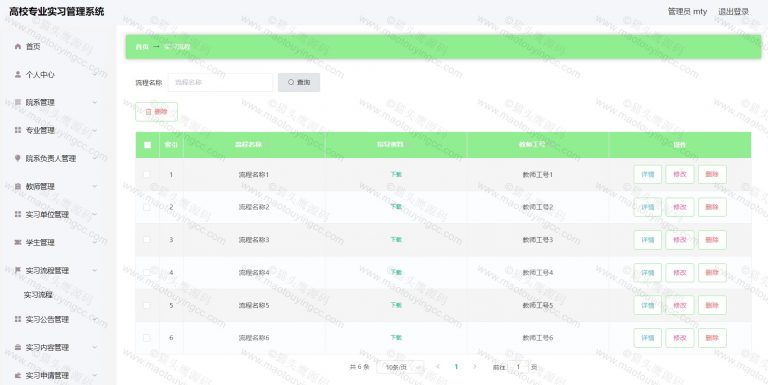
Task: Check the checkbox for row 6
Action: tap(146, 338)
